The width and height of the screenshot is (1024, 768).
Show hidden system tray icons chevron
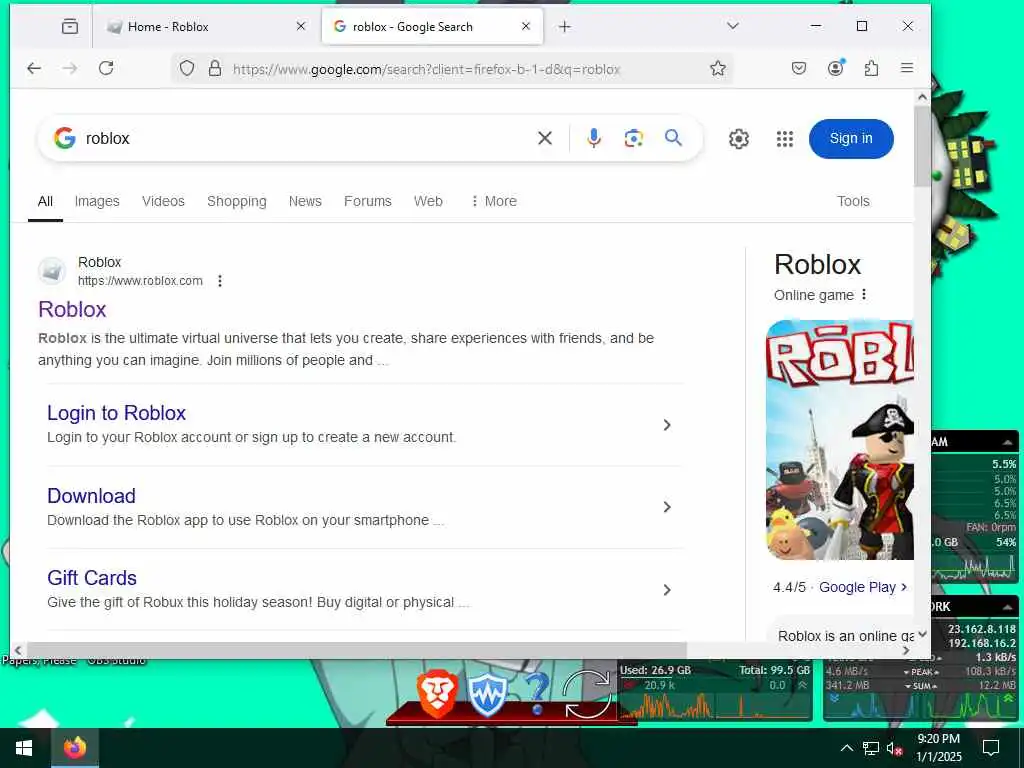[846, 748]
